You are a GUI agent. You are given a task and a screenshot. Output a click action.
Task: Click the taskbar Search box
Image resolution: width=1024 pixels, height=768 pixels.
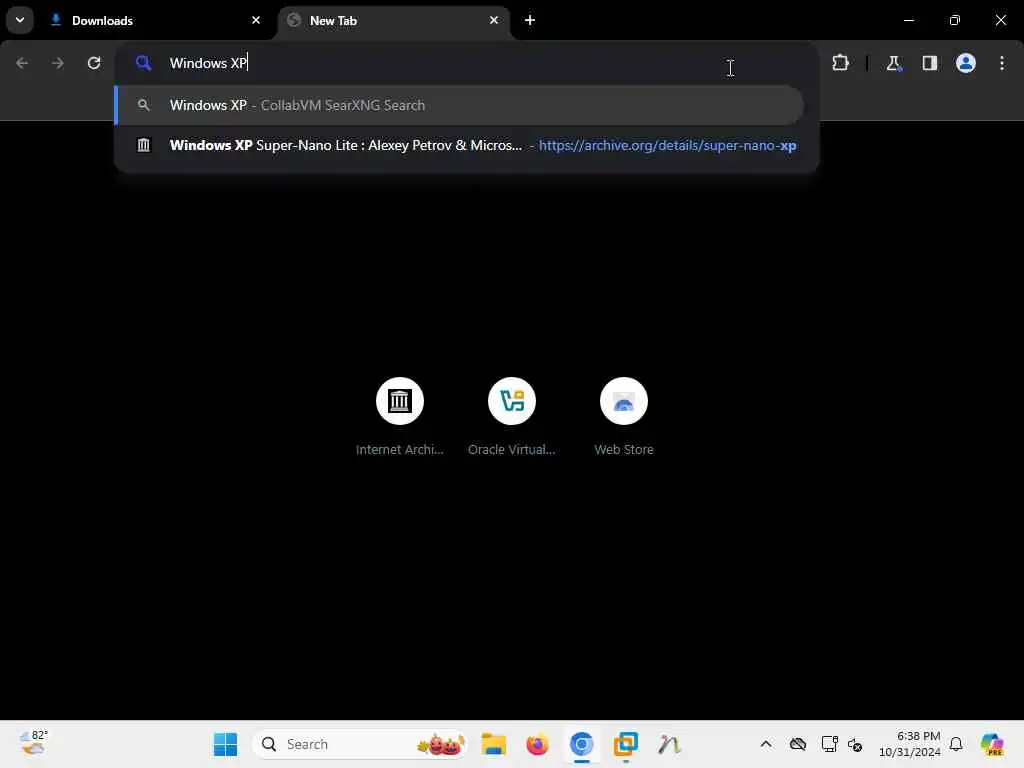[360, 744]
